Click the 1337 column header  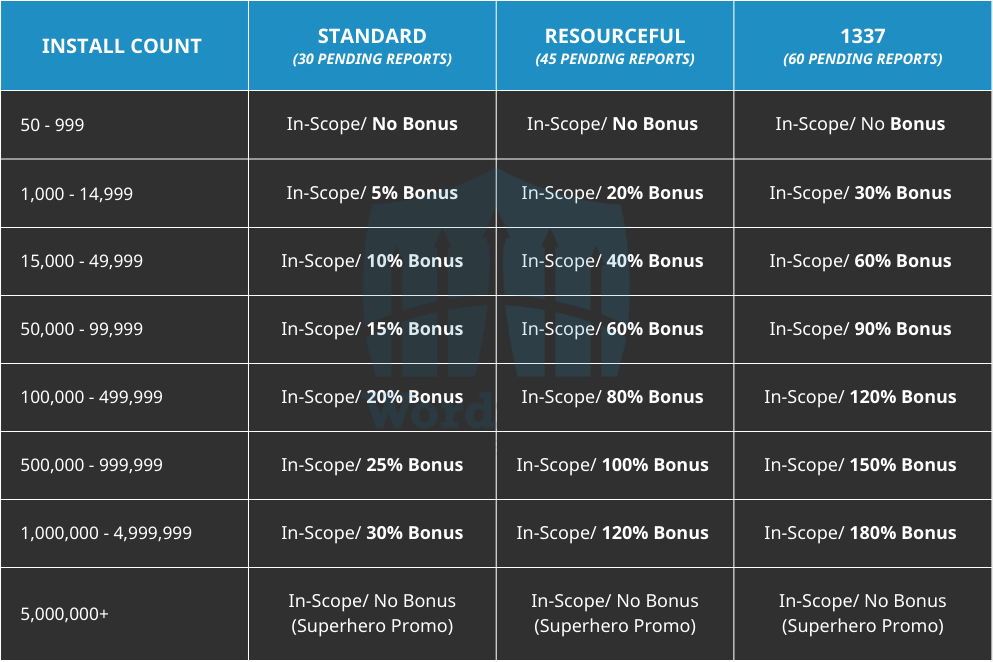[x=862, y=46]
